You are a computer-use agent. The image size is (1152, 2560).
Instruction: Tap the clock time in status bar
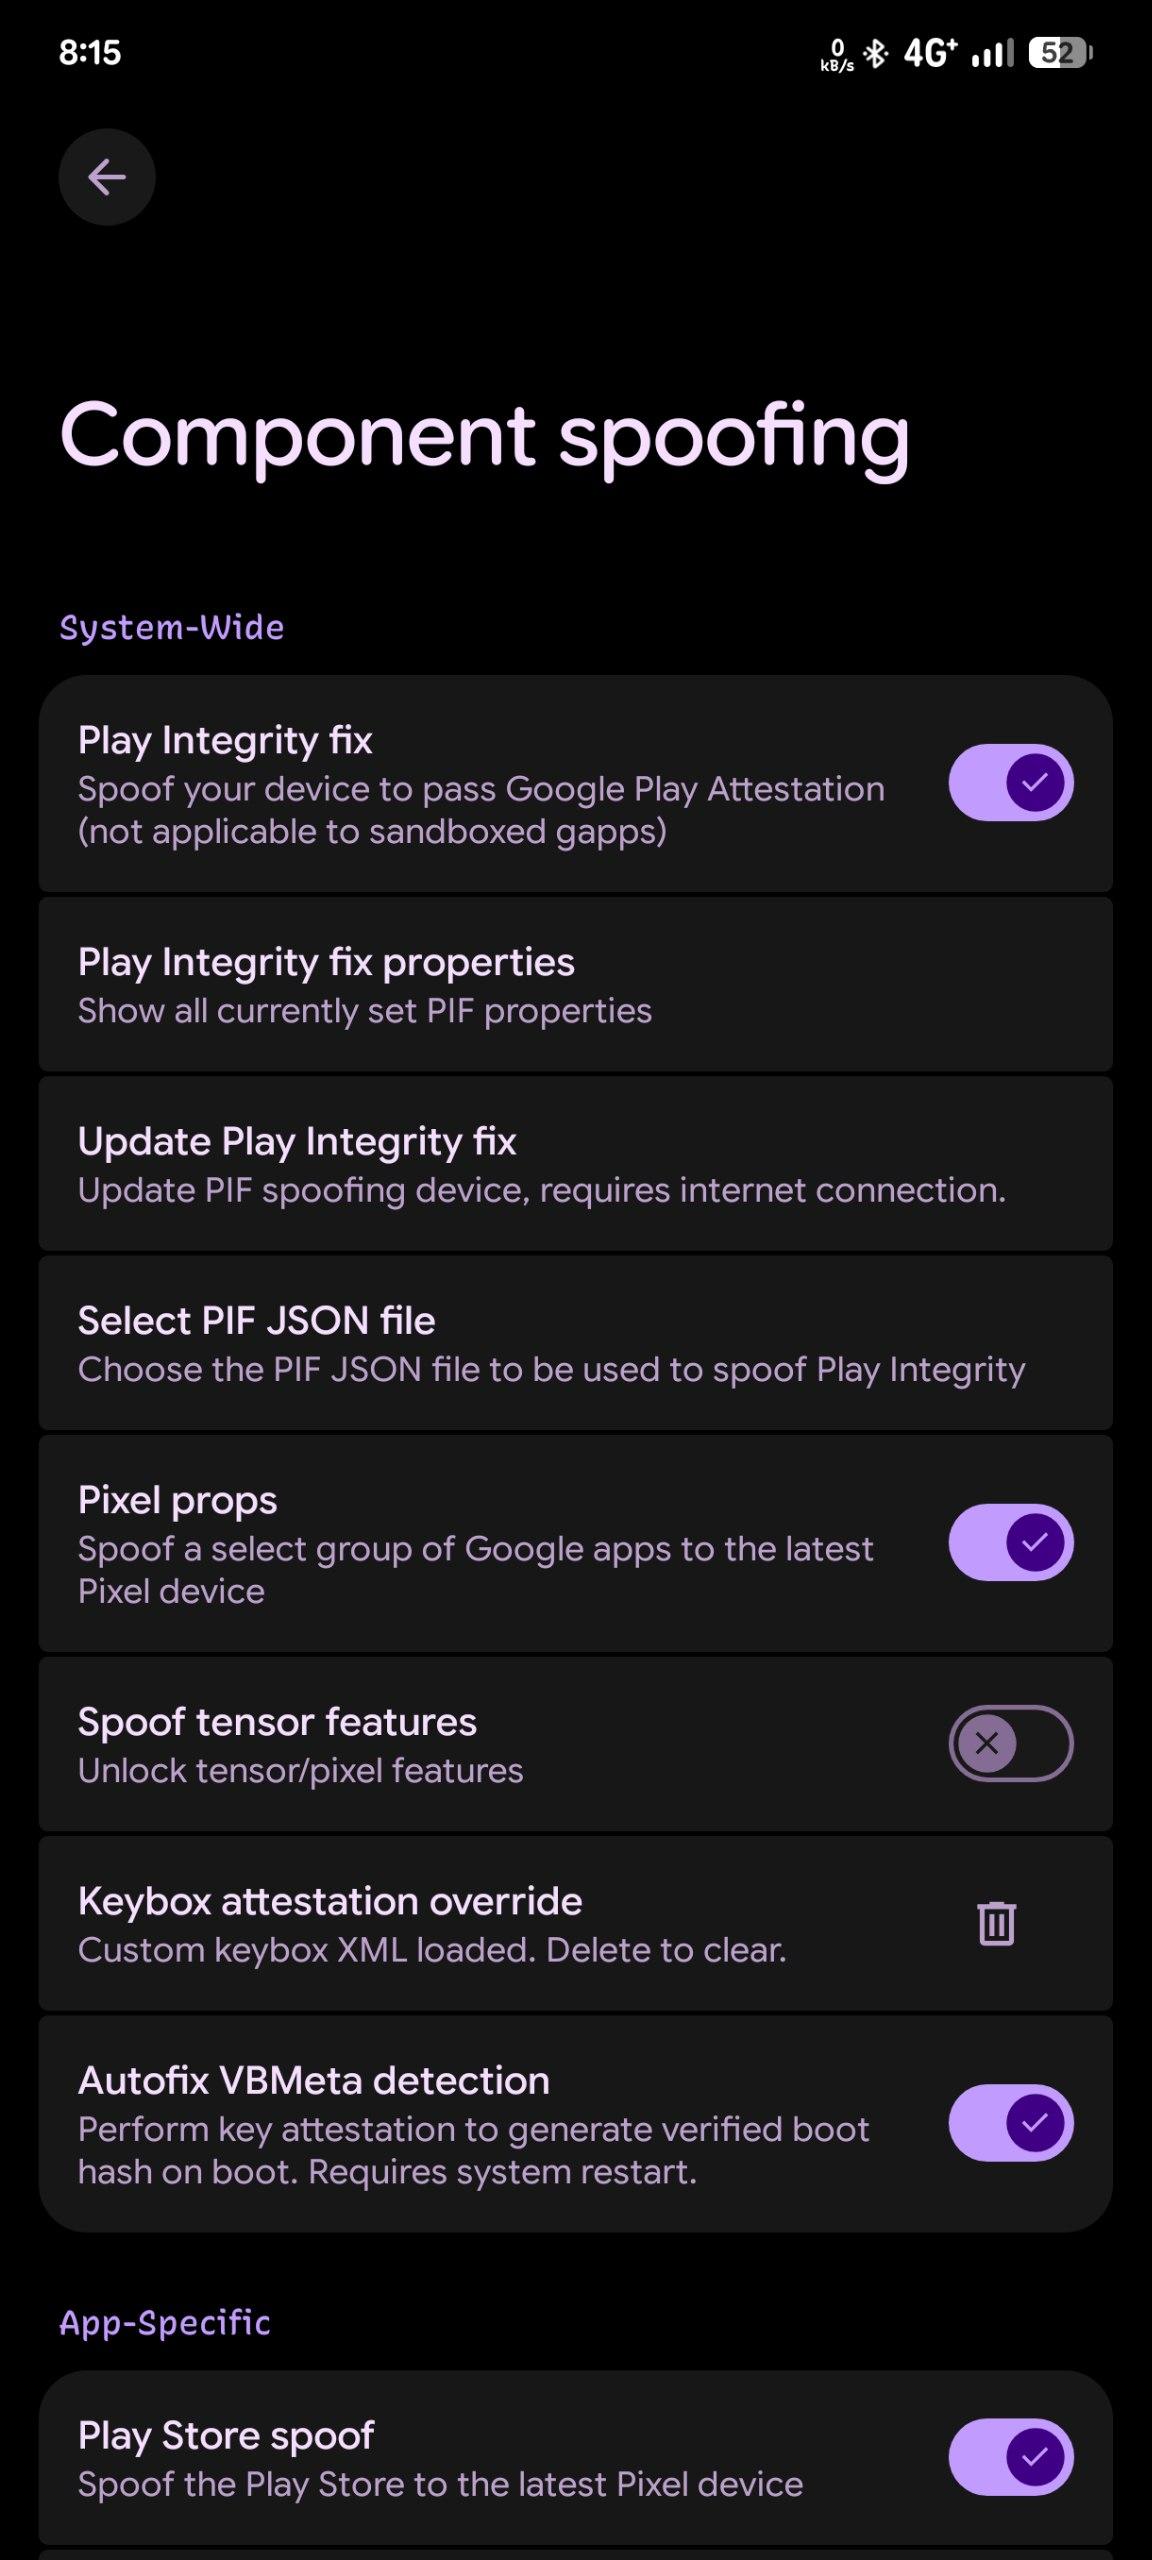point(90,53)
